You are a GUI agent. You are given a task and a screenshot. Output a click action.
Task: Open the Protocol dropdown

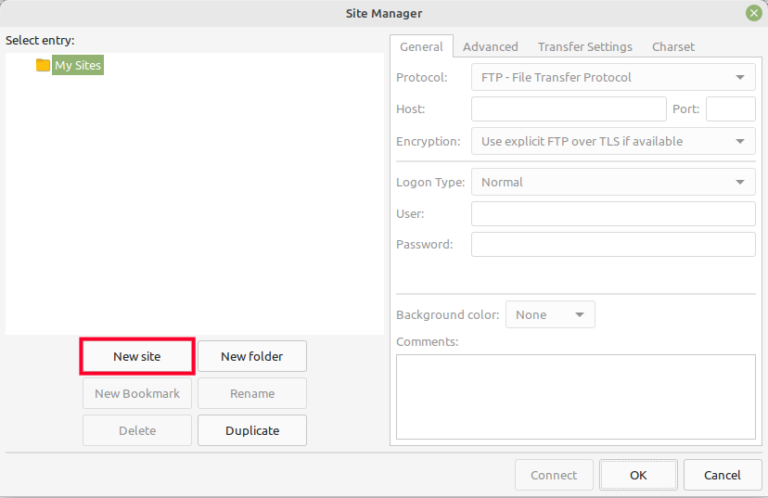click(x=613, y=77)
